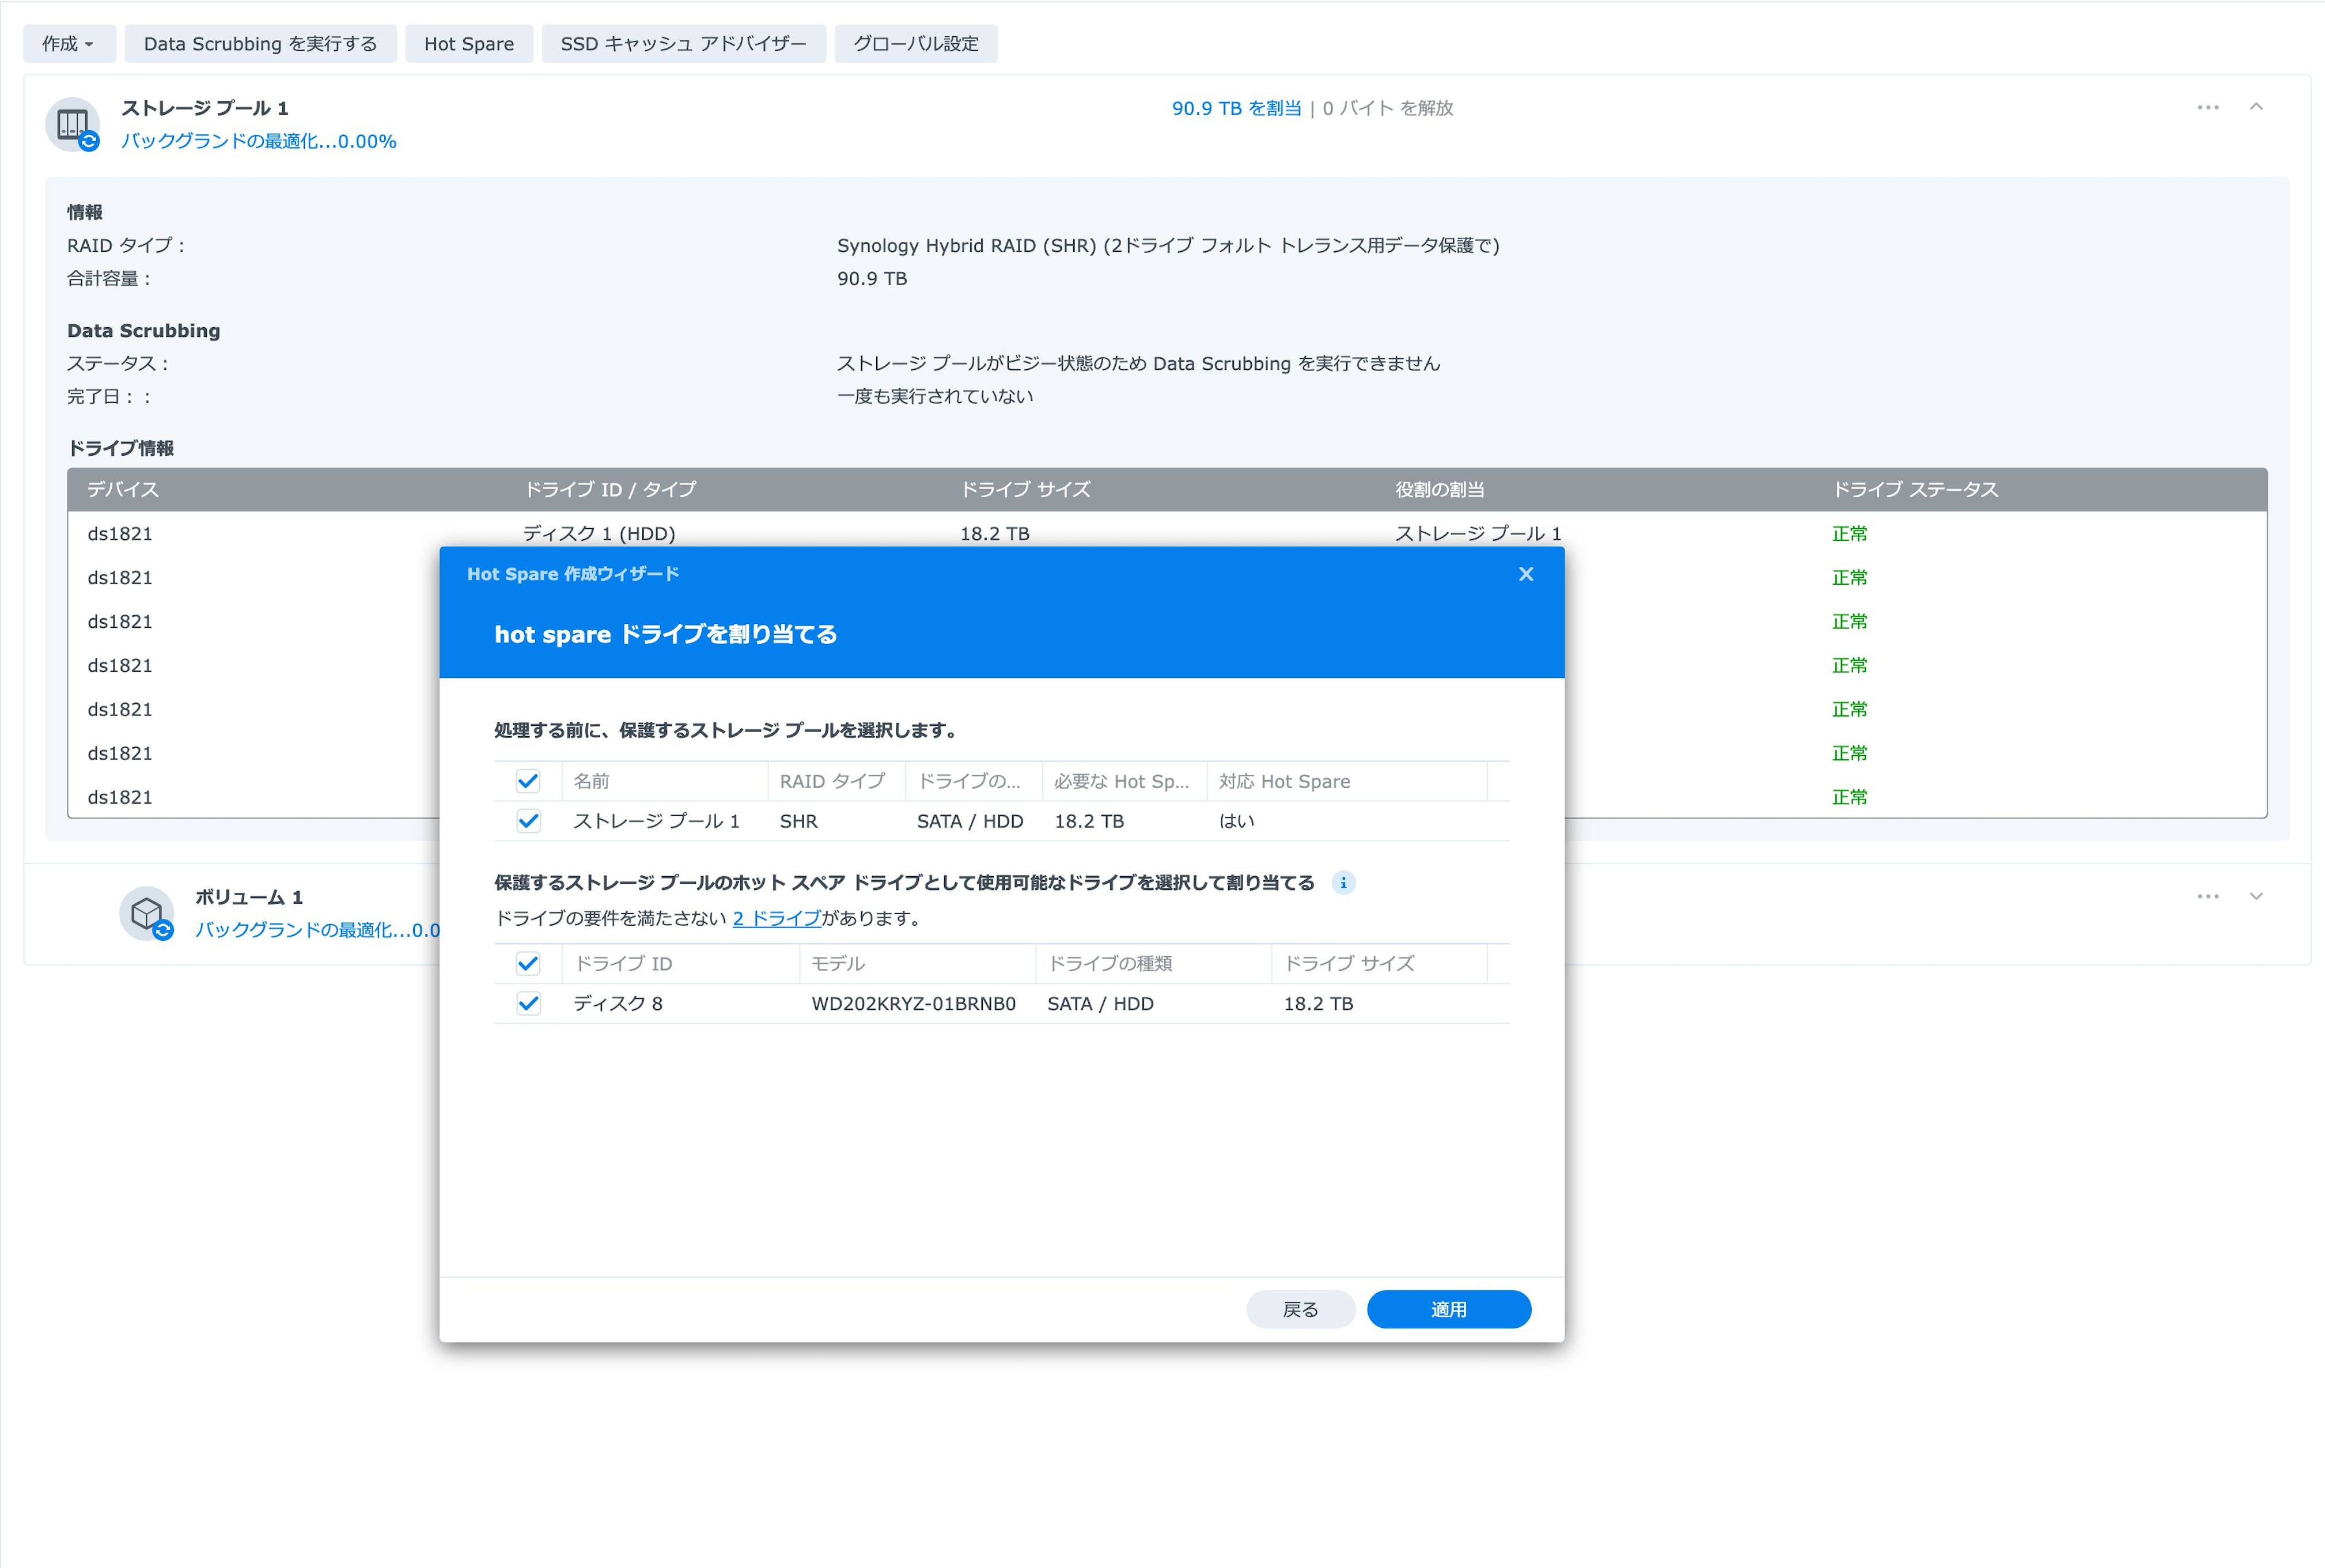The width and height of the screenshot is (2325, 1568).
Task: Open the Hot Spare toolbar item
Action: (468, 44)
